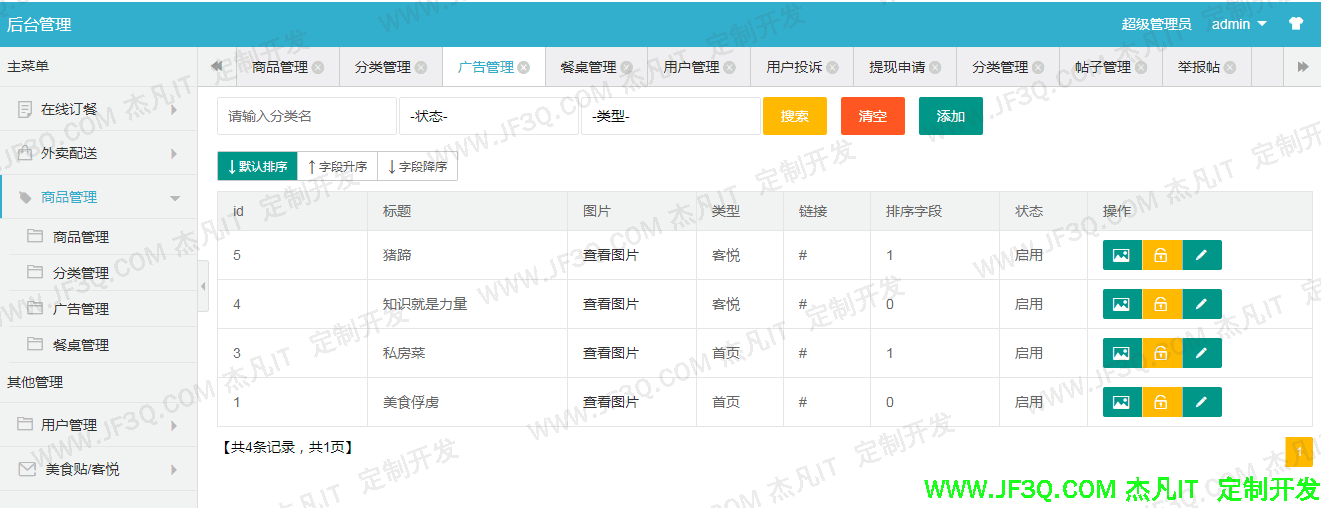Open the -类型- dropdown filter
The width and height of the screenshot is (1321, 508).
pos(671,116)
